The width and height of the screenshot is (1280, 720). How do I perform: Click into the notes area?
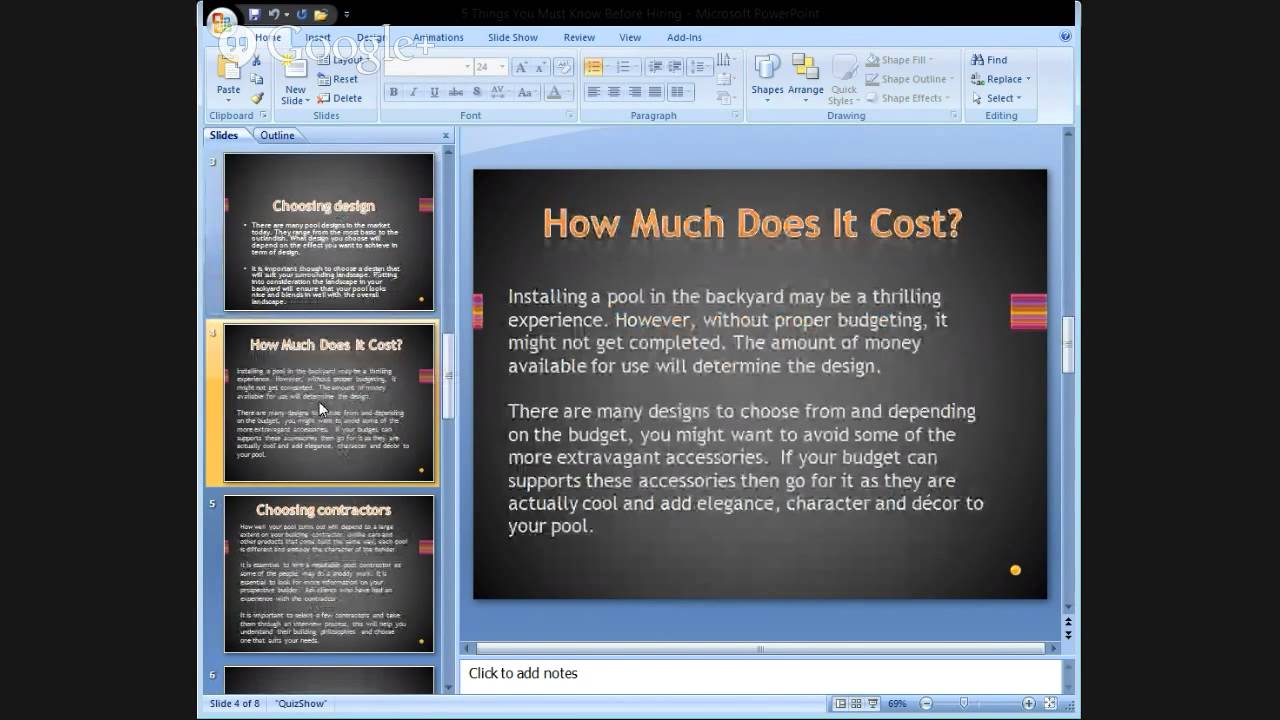click(x=760, y=675)
